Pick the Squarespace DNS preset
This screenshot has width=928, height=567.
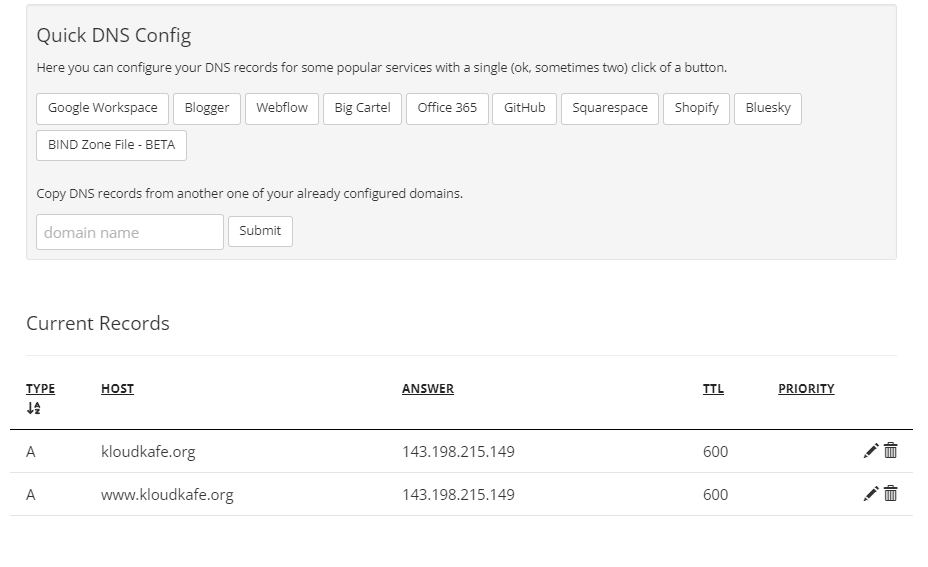pos(610,108)
